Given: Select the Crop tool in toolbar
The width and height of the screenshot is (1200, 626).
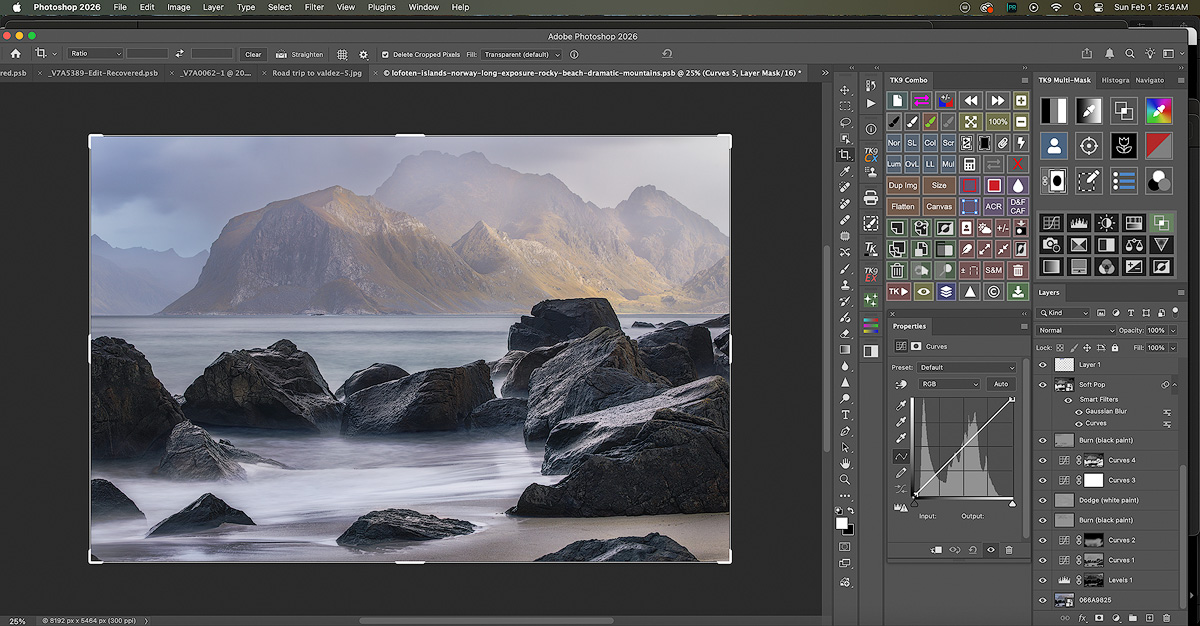Looking at the screenshot, I should (845, 155).
